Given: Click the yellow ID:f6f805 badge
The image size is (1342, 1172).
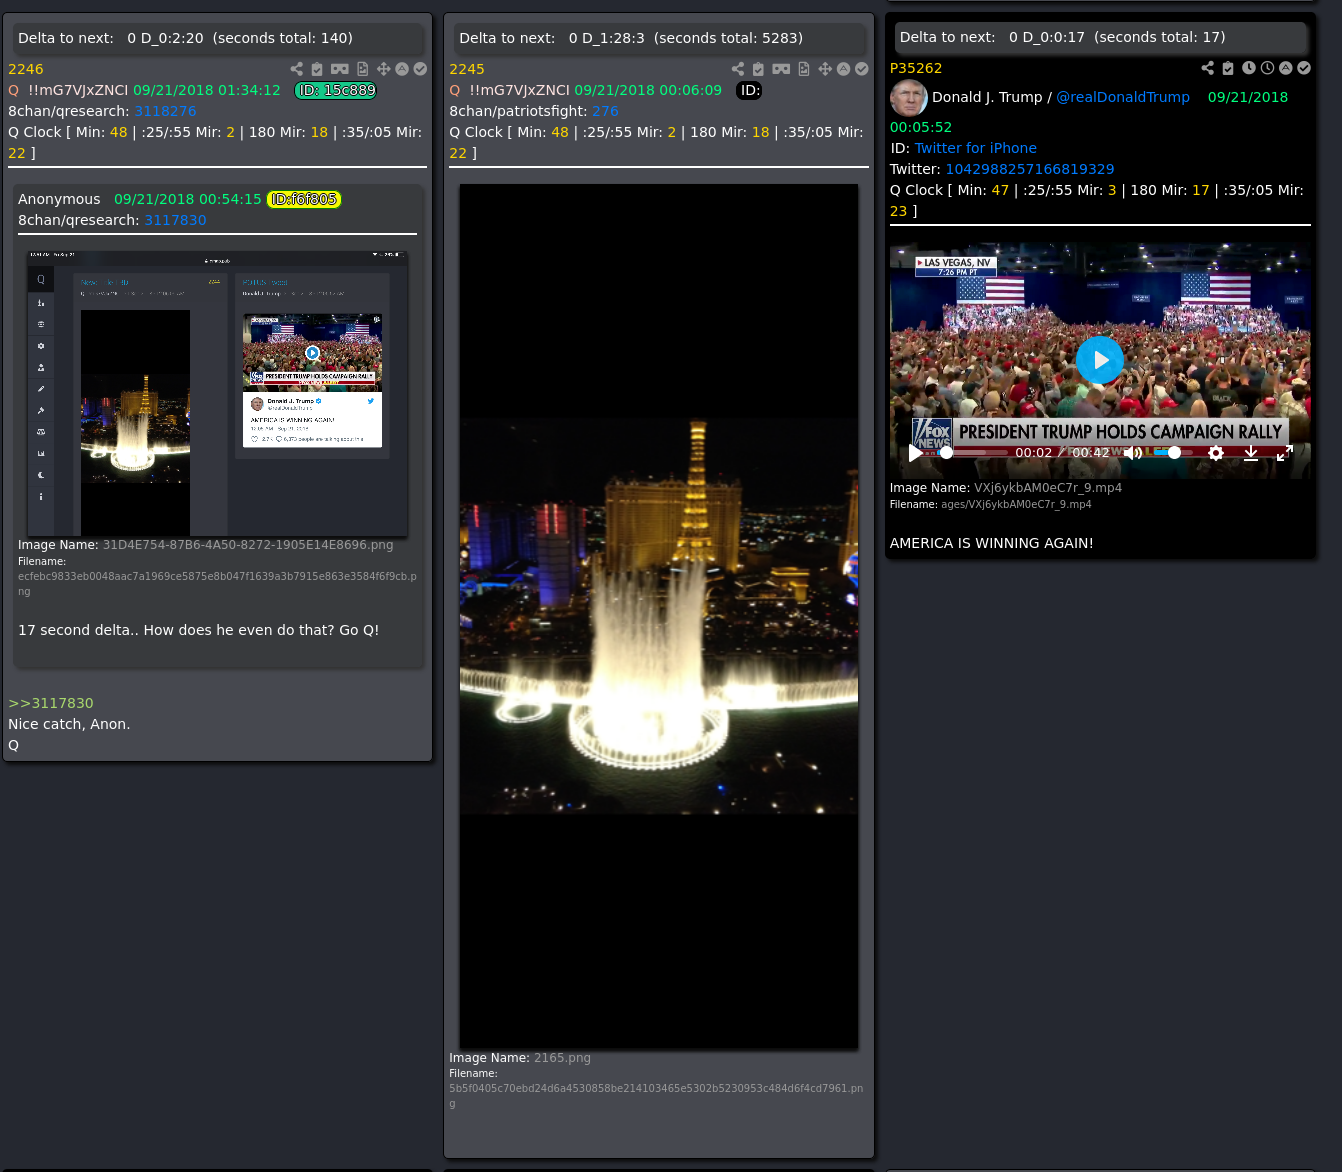Looking at the screenshot, I should (304, 199).
